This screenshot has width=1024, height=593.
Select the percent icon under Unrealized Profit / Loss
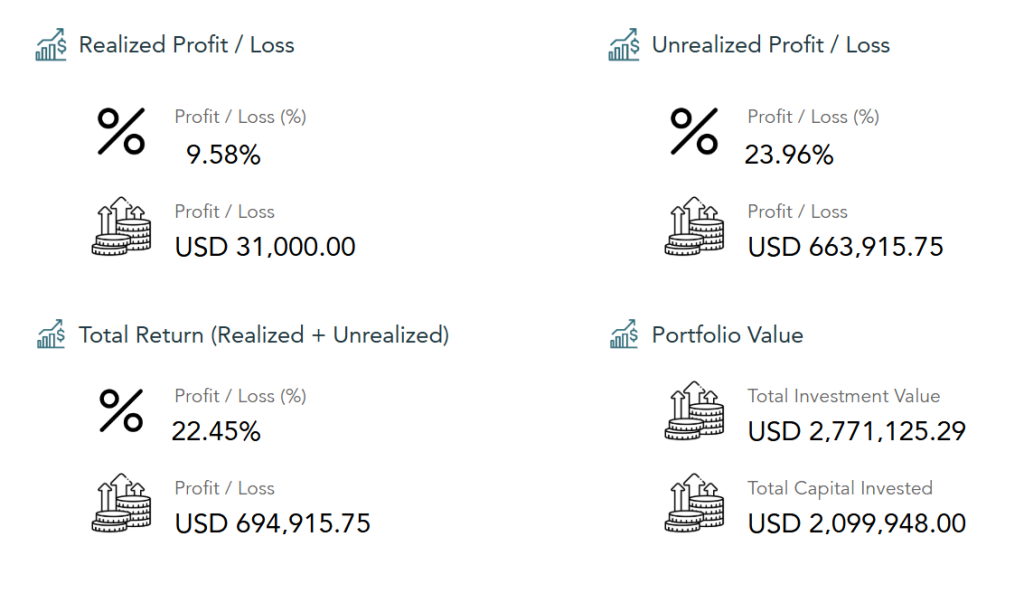(x=694, y=131)
